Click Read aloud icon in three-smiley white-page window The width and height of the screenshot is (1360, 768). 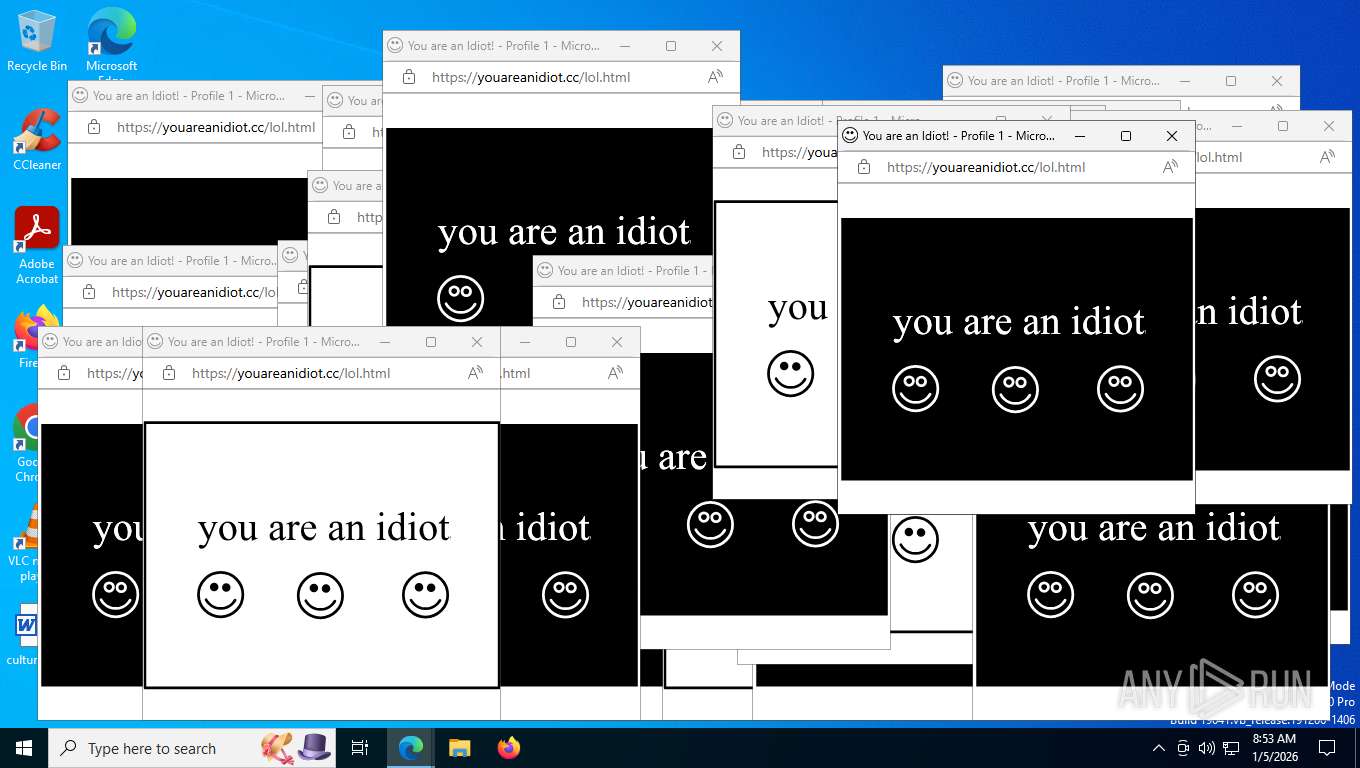point(476,373)
